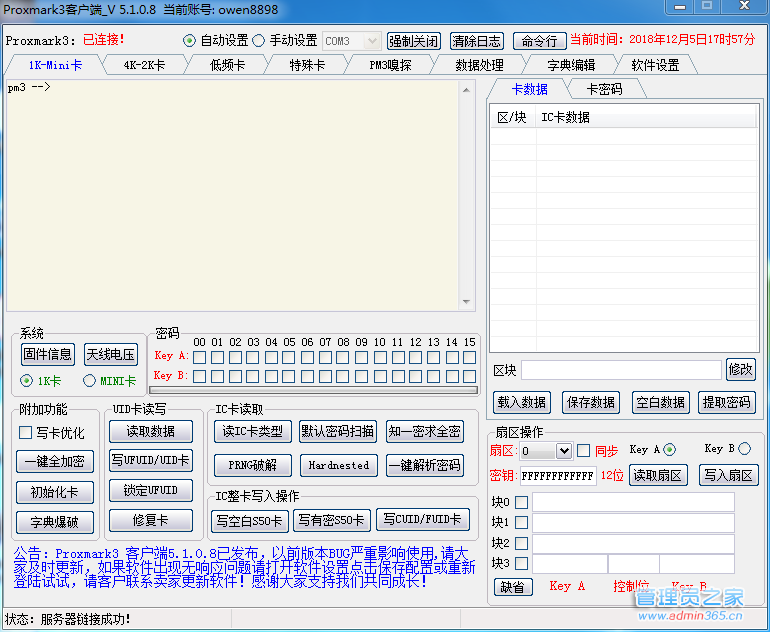Select Key A radio in 扇区操作
The image size is (770, 632).
[x=669, y=449]
